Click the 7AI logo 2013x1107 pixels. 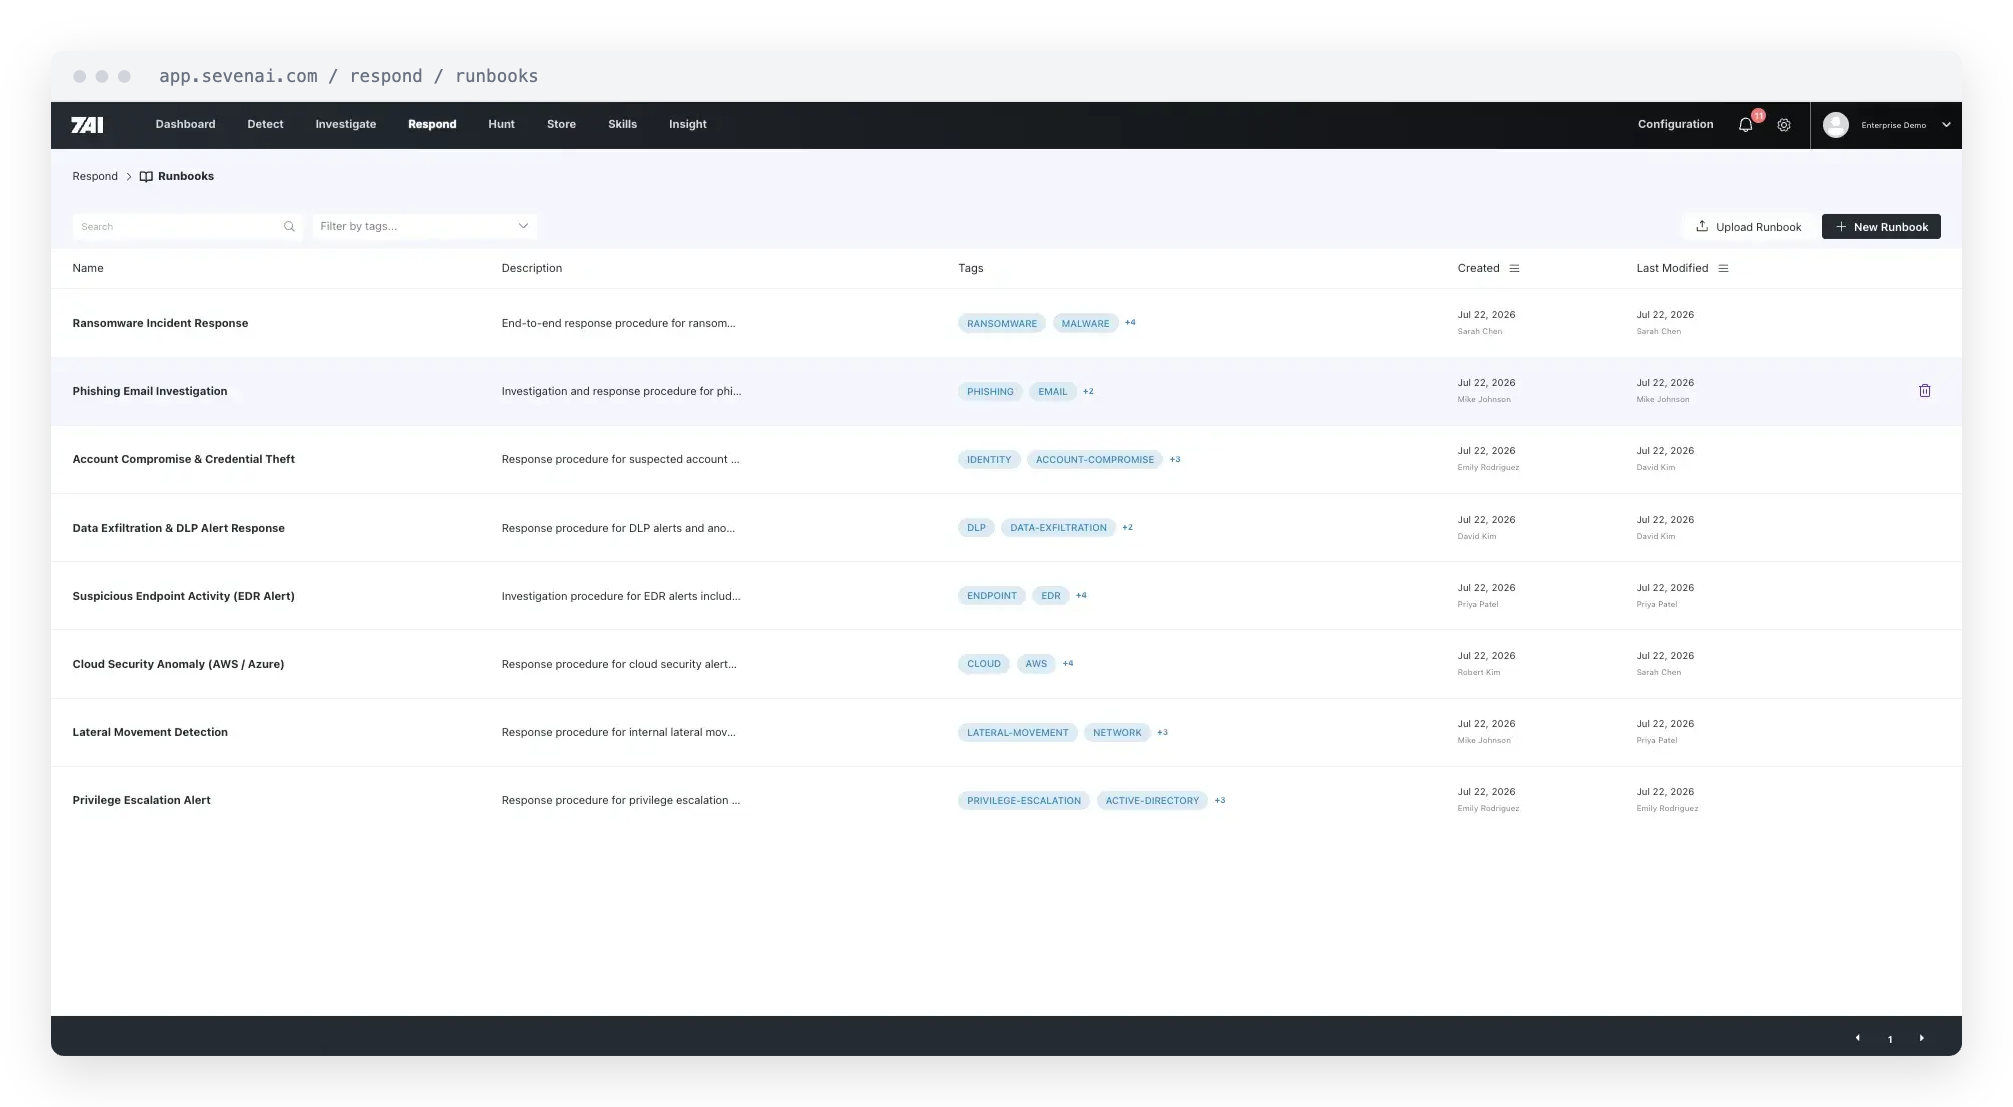pyautogui.click(x=87, y=125)
